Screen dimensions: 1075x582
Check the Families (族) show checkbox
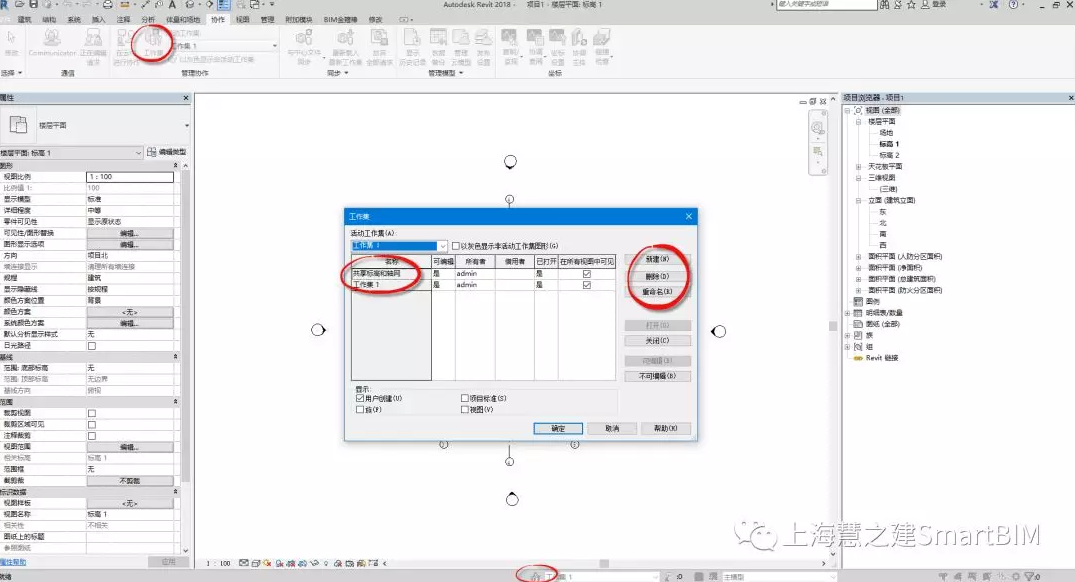360,409
